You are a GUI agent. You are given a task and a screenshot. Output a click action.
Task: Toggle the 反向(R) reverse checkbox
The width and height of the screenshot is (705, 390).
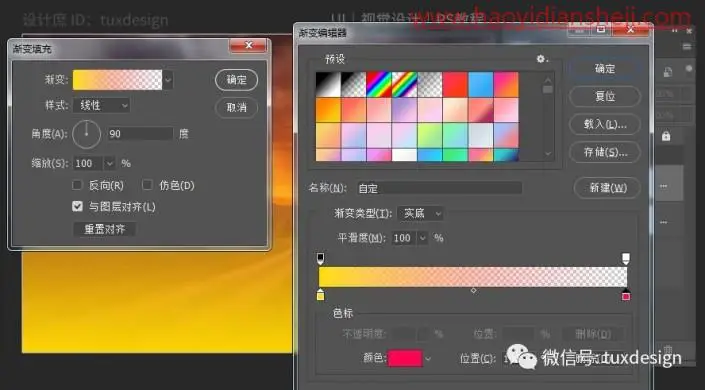pyautogui.click(x=77, y=185)
